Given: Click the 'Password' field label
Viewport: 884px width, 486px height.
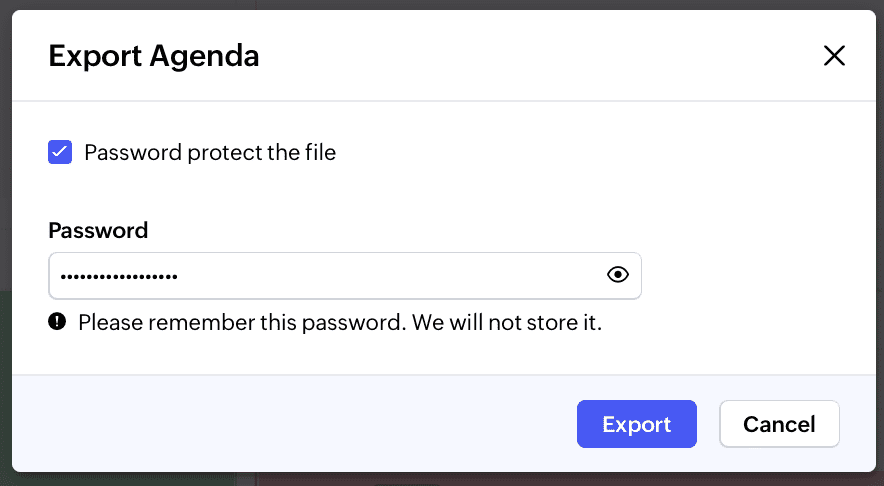Looking at the screenshot, I should tap(98, 230).
